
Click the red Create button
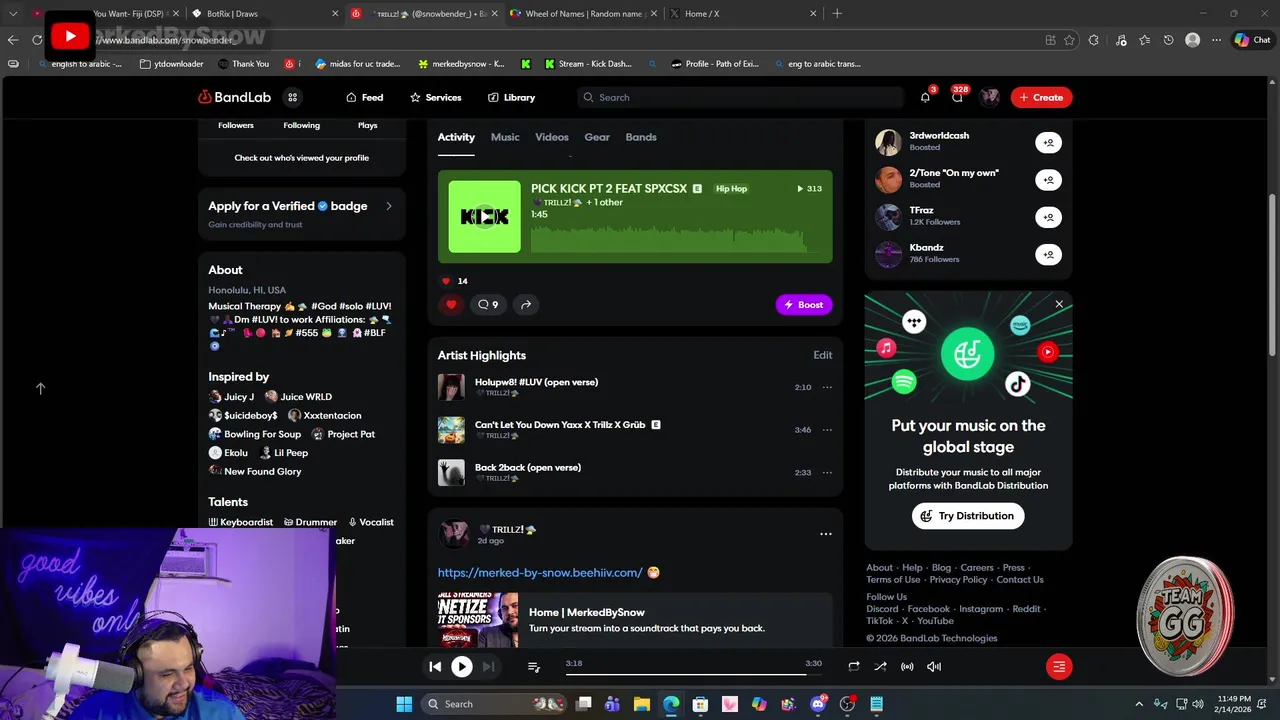pyautogui.click(x=1041, y=97)
